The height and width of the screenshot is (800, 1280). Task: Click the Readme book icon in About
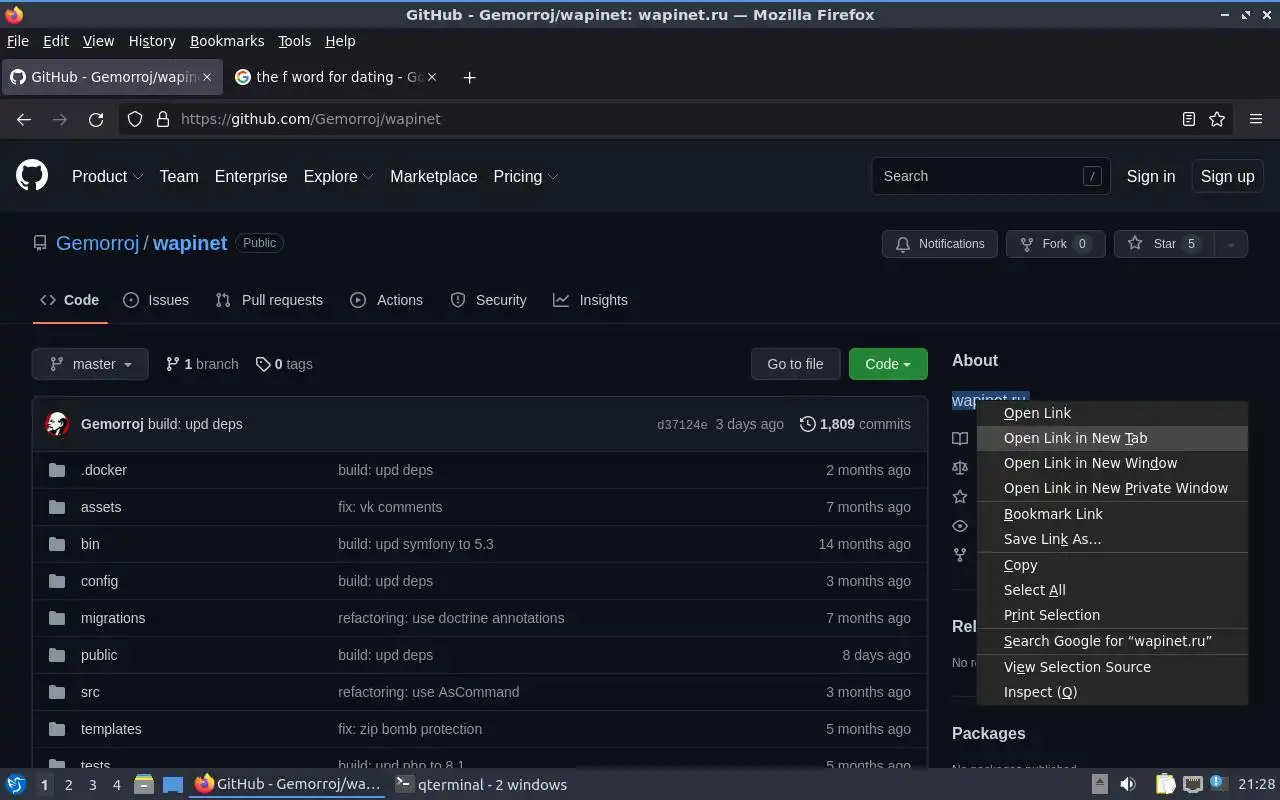(960, 438)
